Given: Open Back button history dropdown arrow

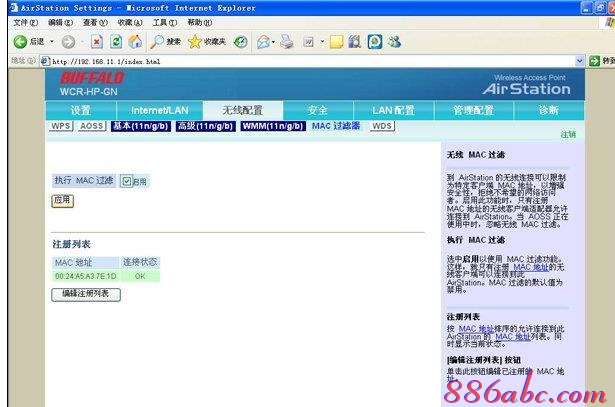Looking at the screenshot, I should click(x=51, y=42).
